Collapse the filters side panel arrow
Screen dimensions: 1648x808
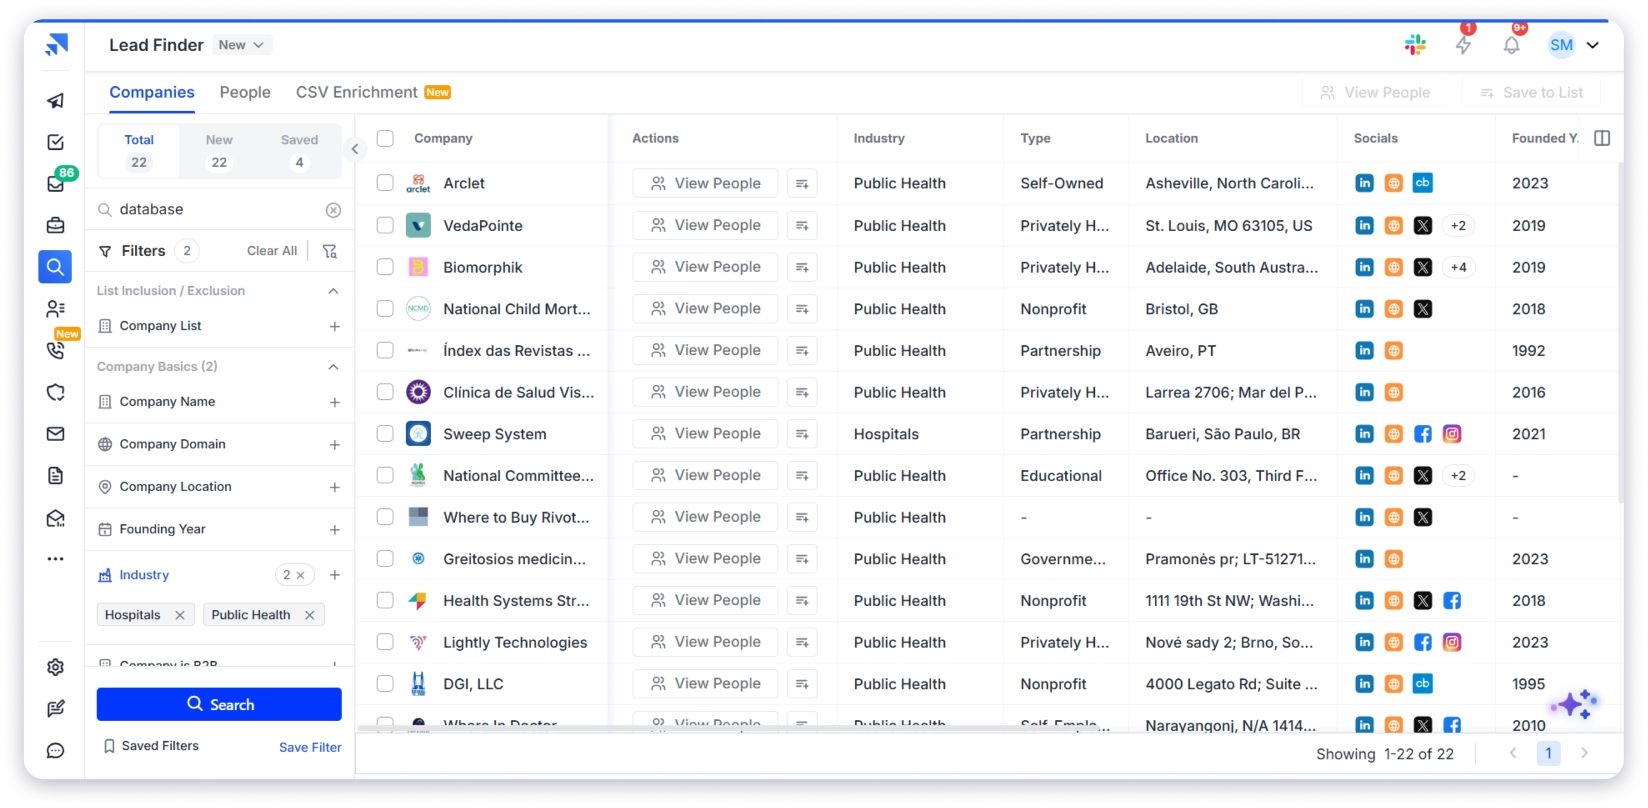tap(354, 149)
